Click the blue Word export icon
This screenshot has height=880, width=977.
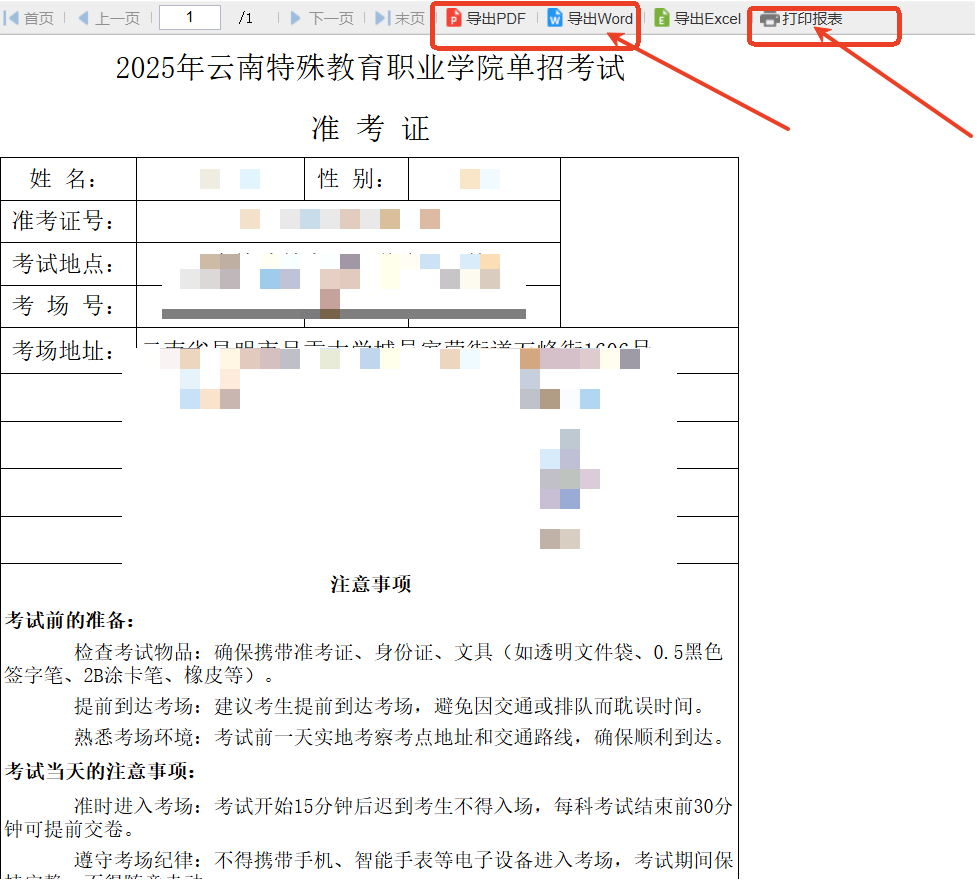click(555, 18)
